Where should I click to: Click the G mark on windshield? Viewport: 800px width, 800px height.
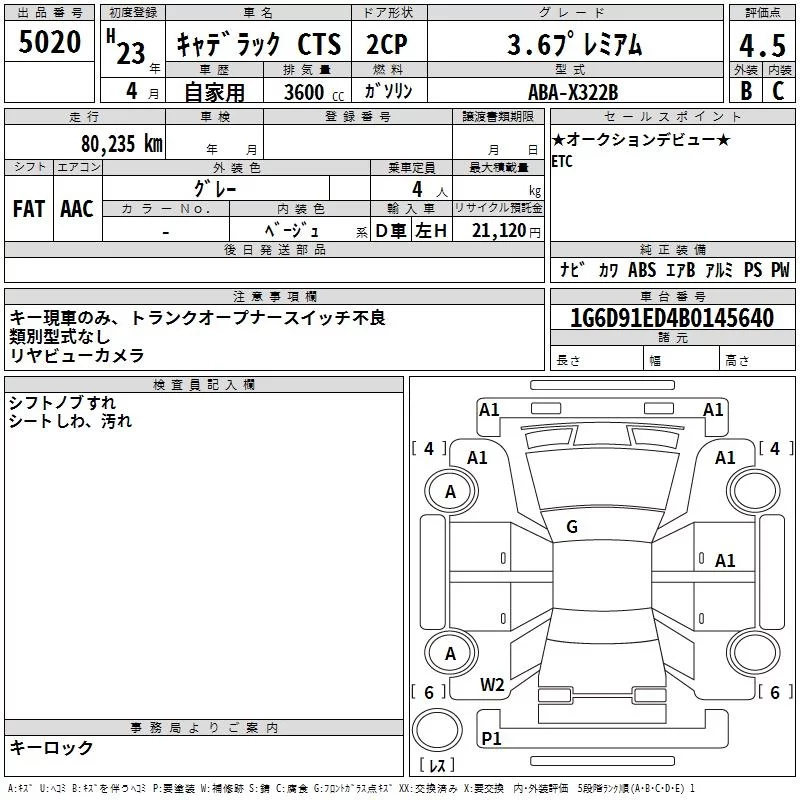click(572, 527)
